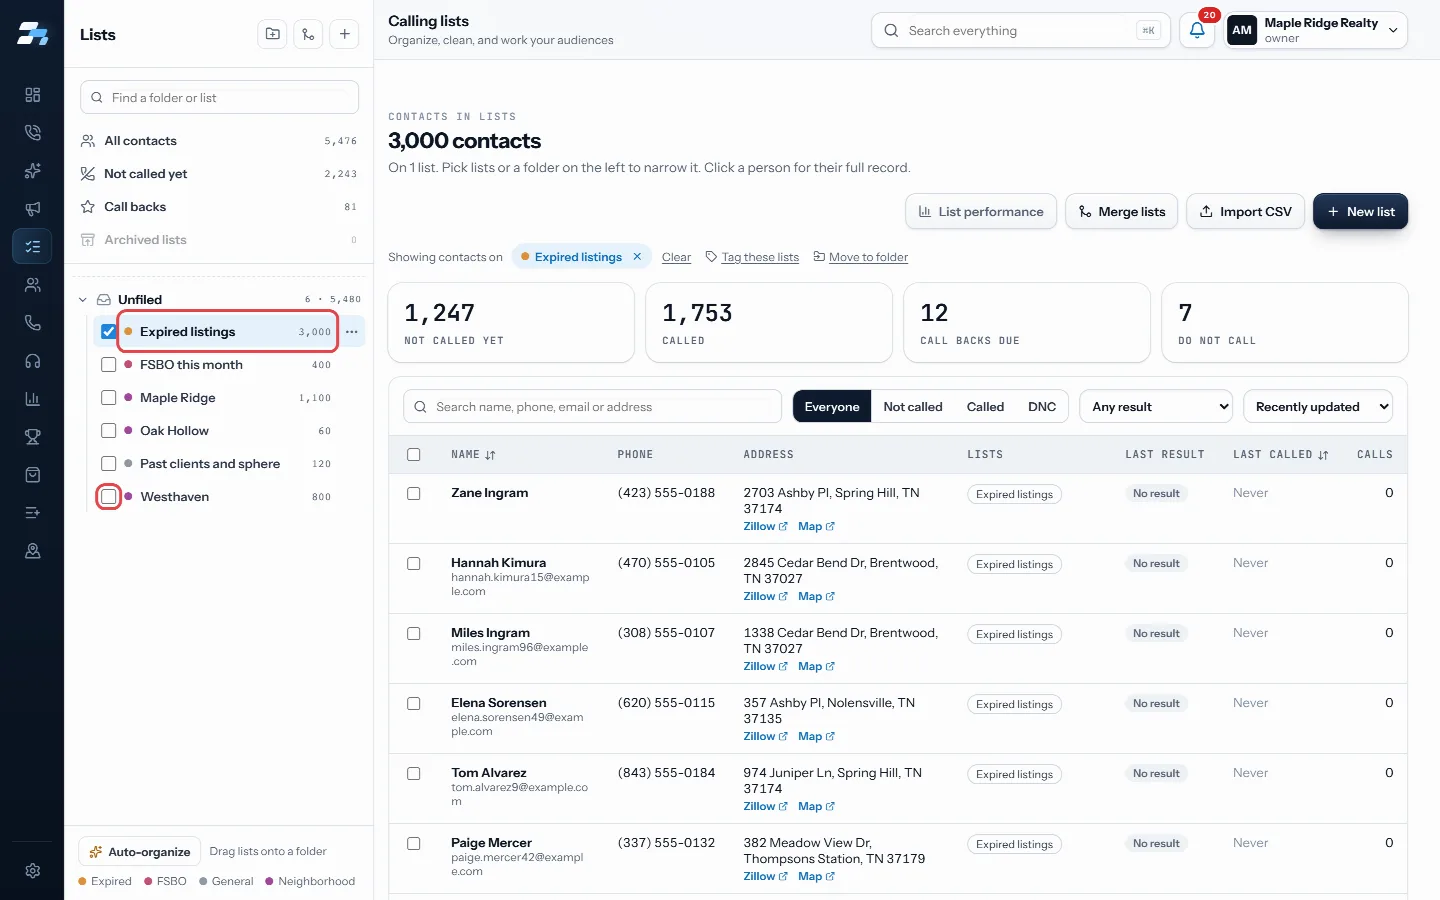Open the list-arrow sequence icon in sidebar
Screen dimensions: 1440x900
32,512
